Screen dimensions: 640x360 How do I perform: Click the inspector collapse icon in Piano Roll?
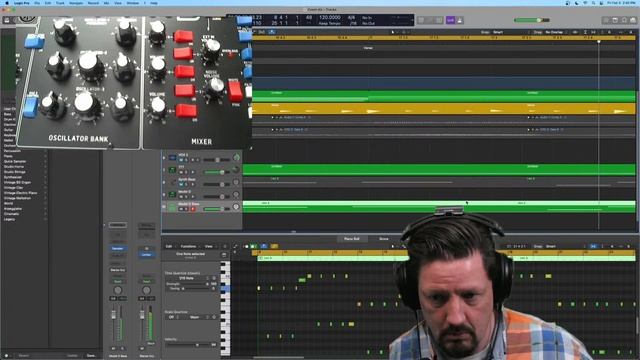[224, 255]
